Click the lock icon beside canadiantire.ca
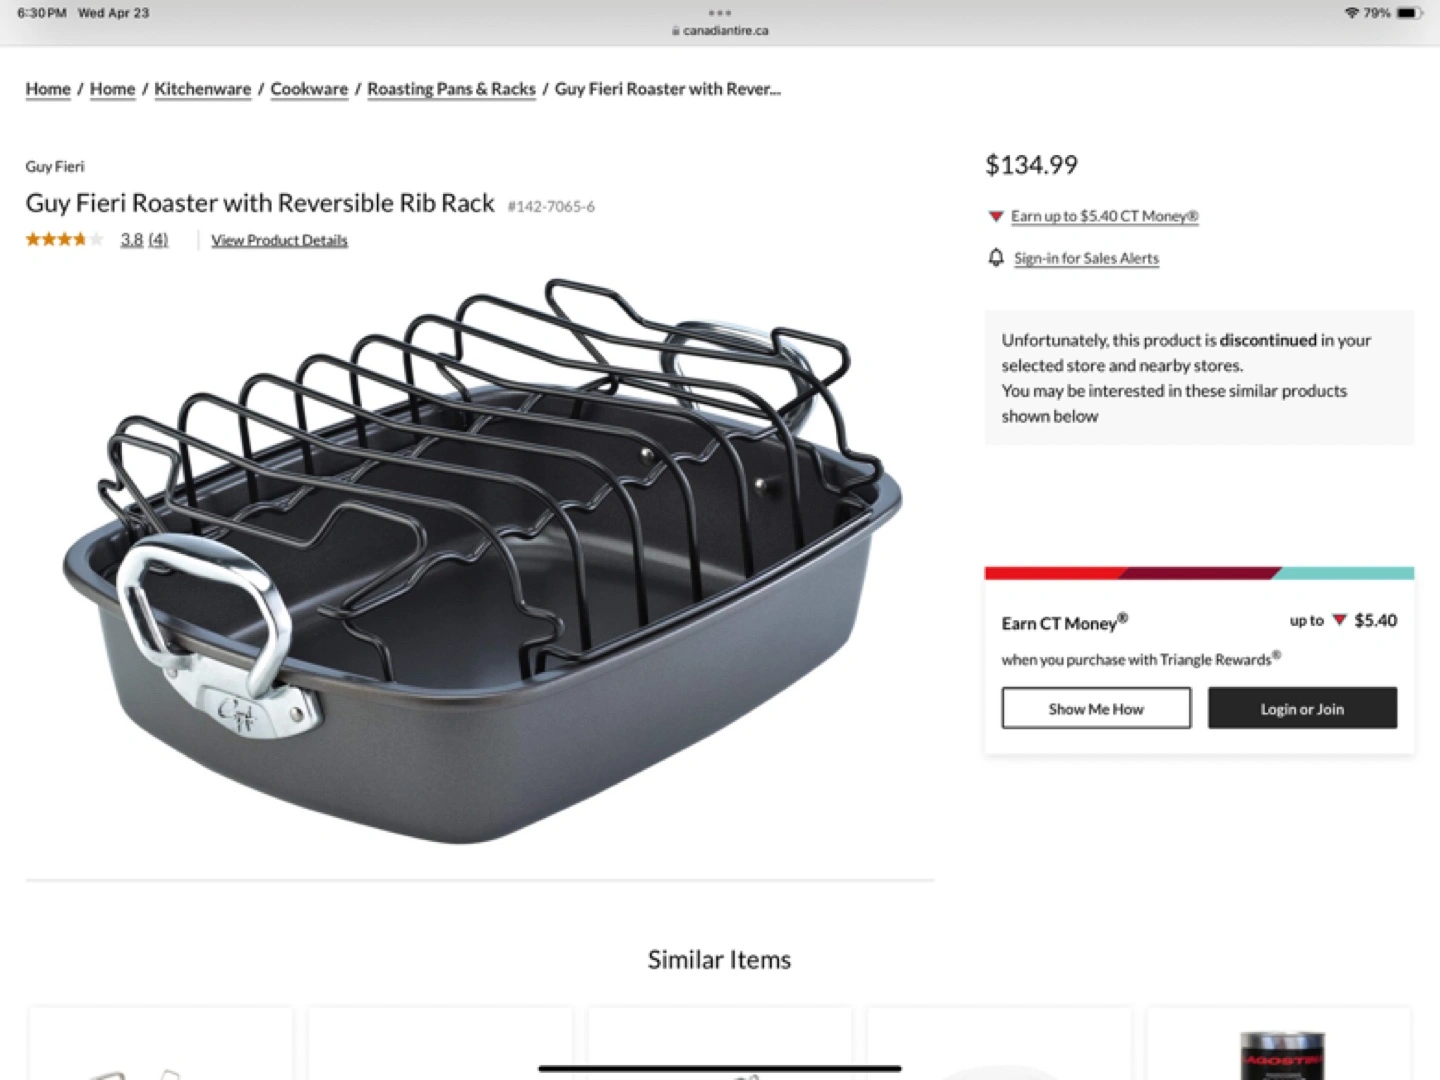Viewport: 1440px width, 1080px height. click(x=676, y=31)
